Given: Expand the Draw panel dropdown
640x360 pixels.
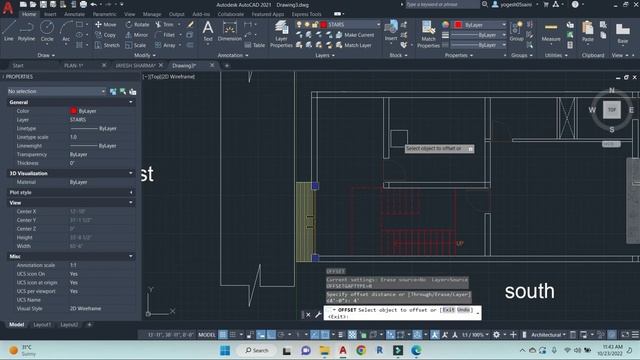Looking at the screenshot, I should (x=46, y=55).
